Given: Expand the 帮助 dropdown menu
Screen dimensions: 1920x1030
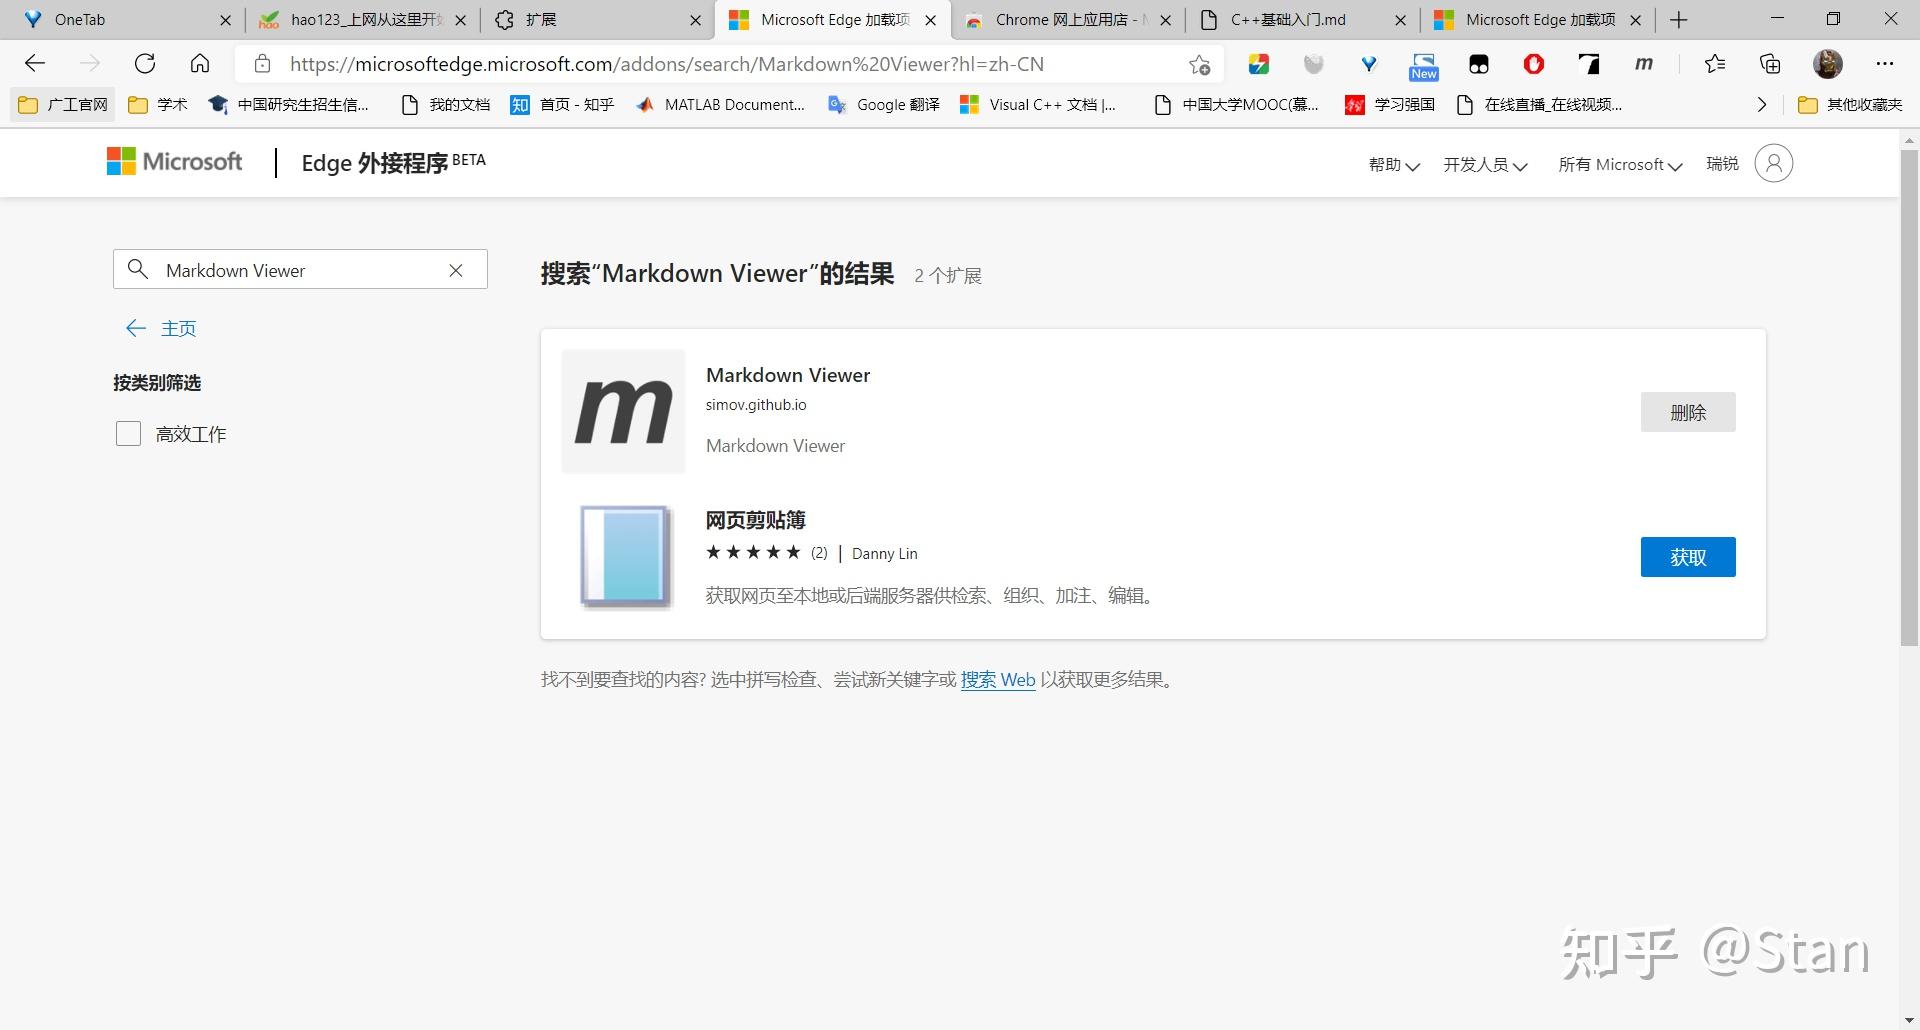Looking at the screenshot, I should 1394,165.
